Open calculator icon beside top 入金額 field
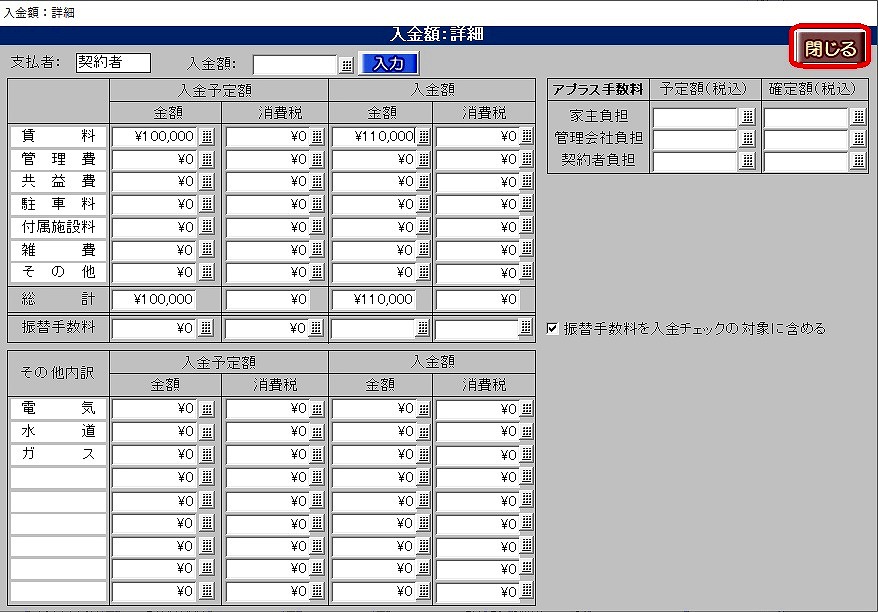Image resolution: width=878 pixels, height=612 pixels. 346,64
